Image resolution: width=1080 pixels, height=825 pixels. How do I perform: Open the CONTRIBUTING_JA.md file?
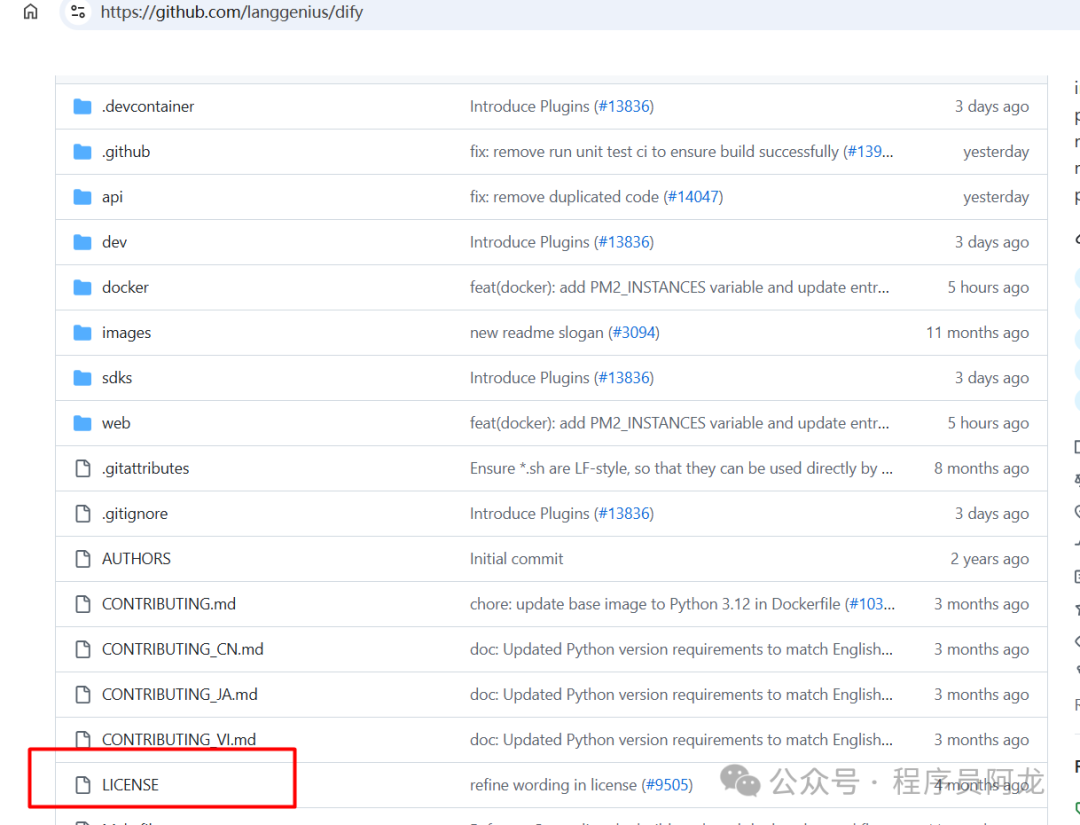pyautogui.click(x=180, y=694)
